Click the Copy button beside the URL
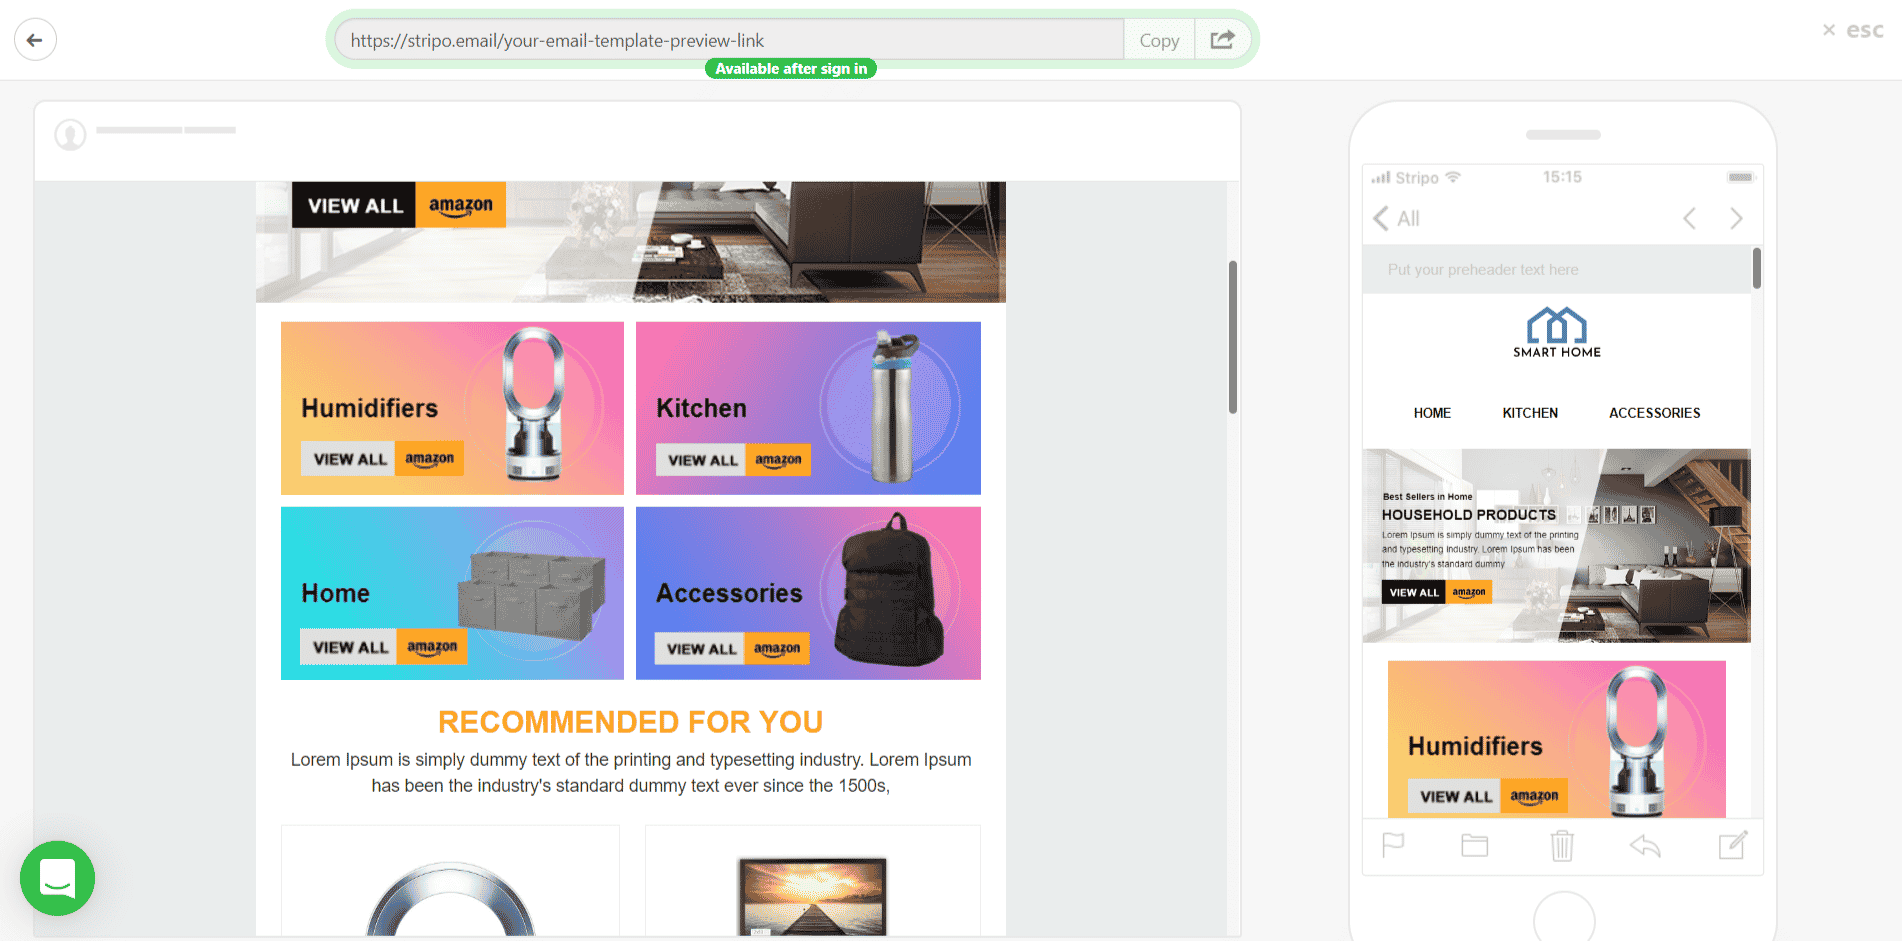Image resolution: width=1902 pixels, height=943 pixels. coord(1159,40)
